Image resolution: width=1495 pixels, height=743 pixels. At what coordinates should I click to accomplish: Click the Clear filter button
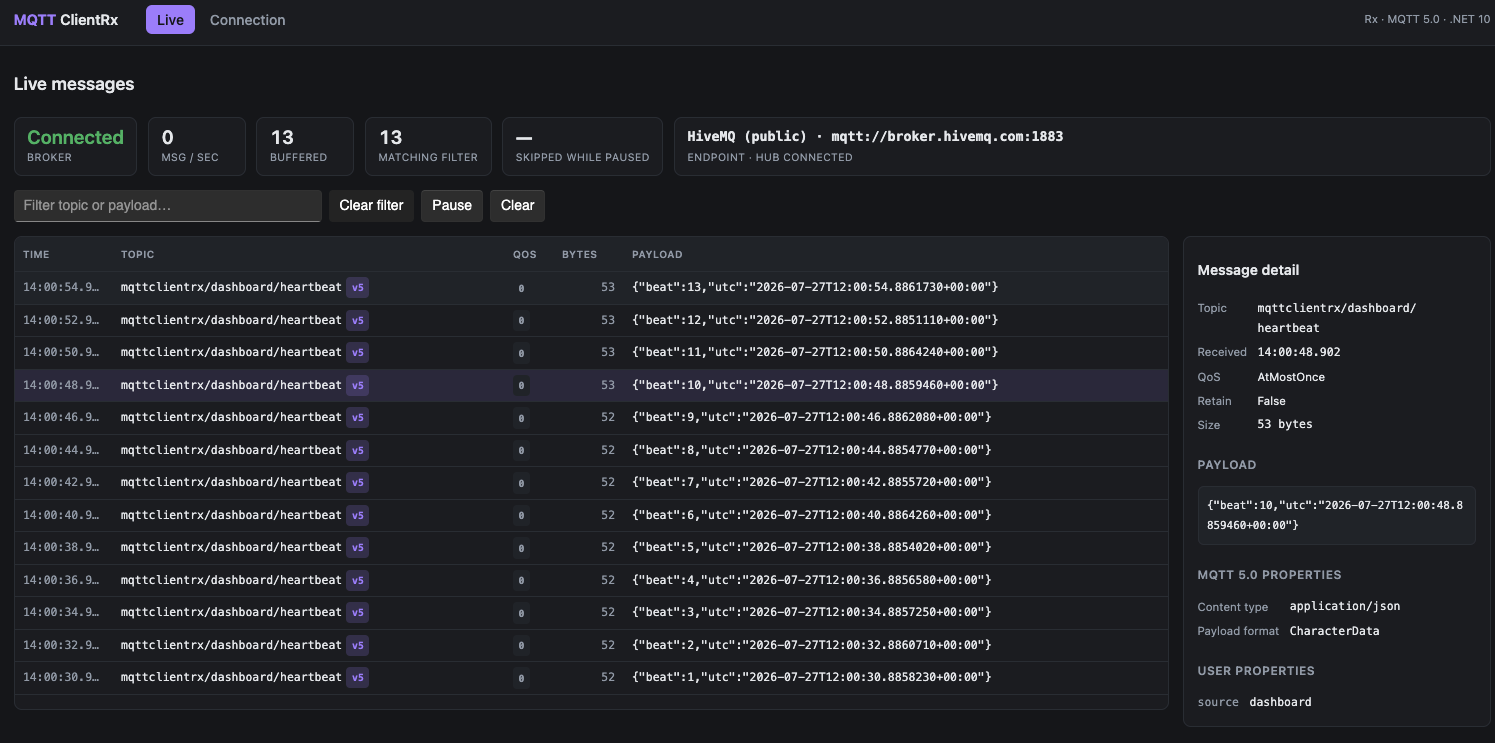(x=371, y=205)
